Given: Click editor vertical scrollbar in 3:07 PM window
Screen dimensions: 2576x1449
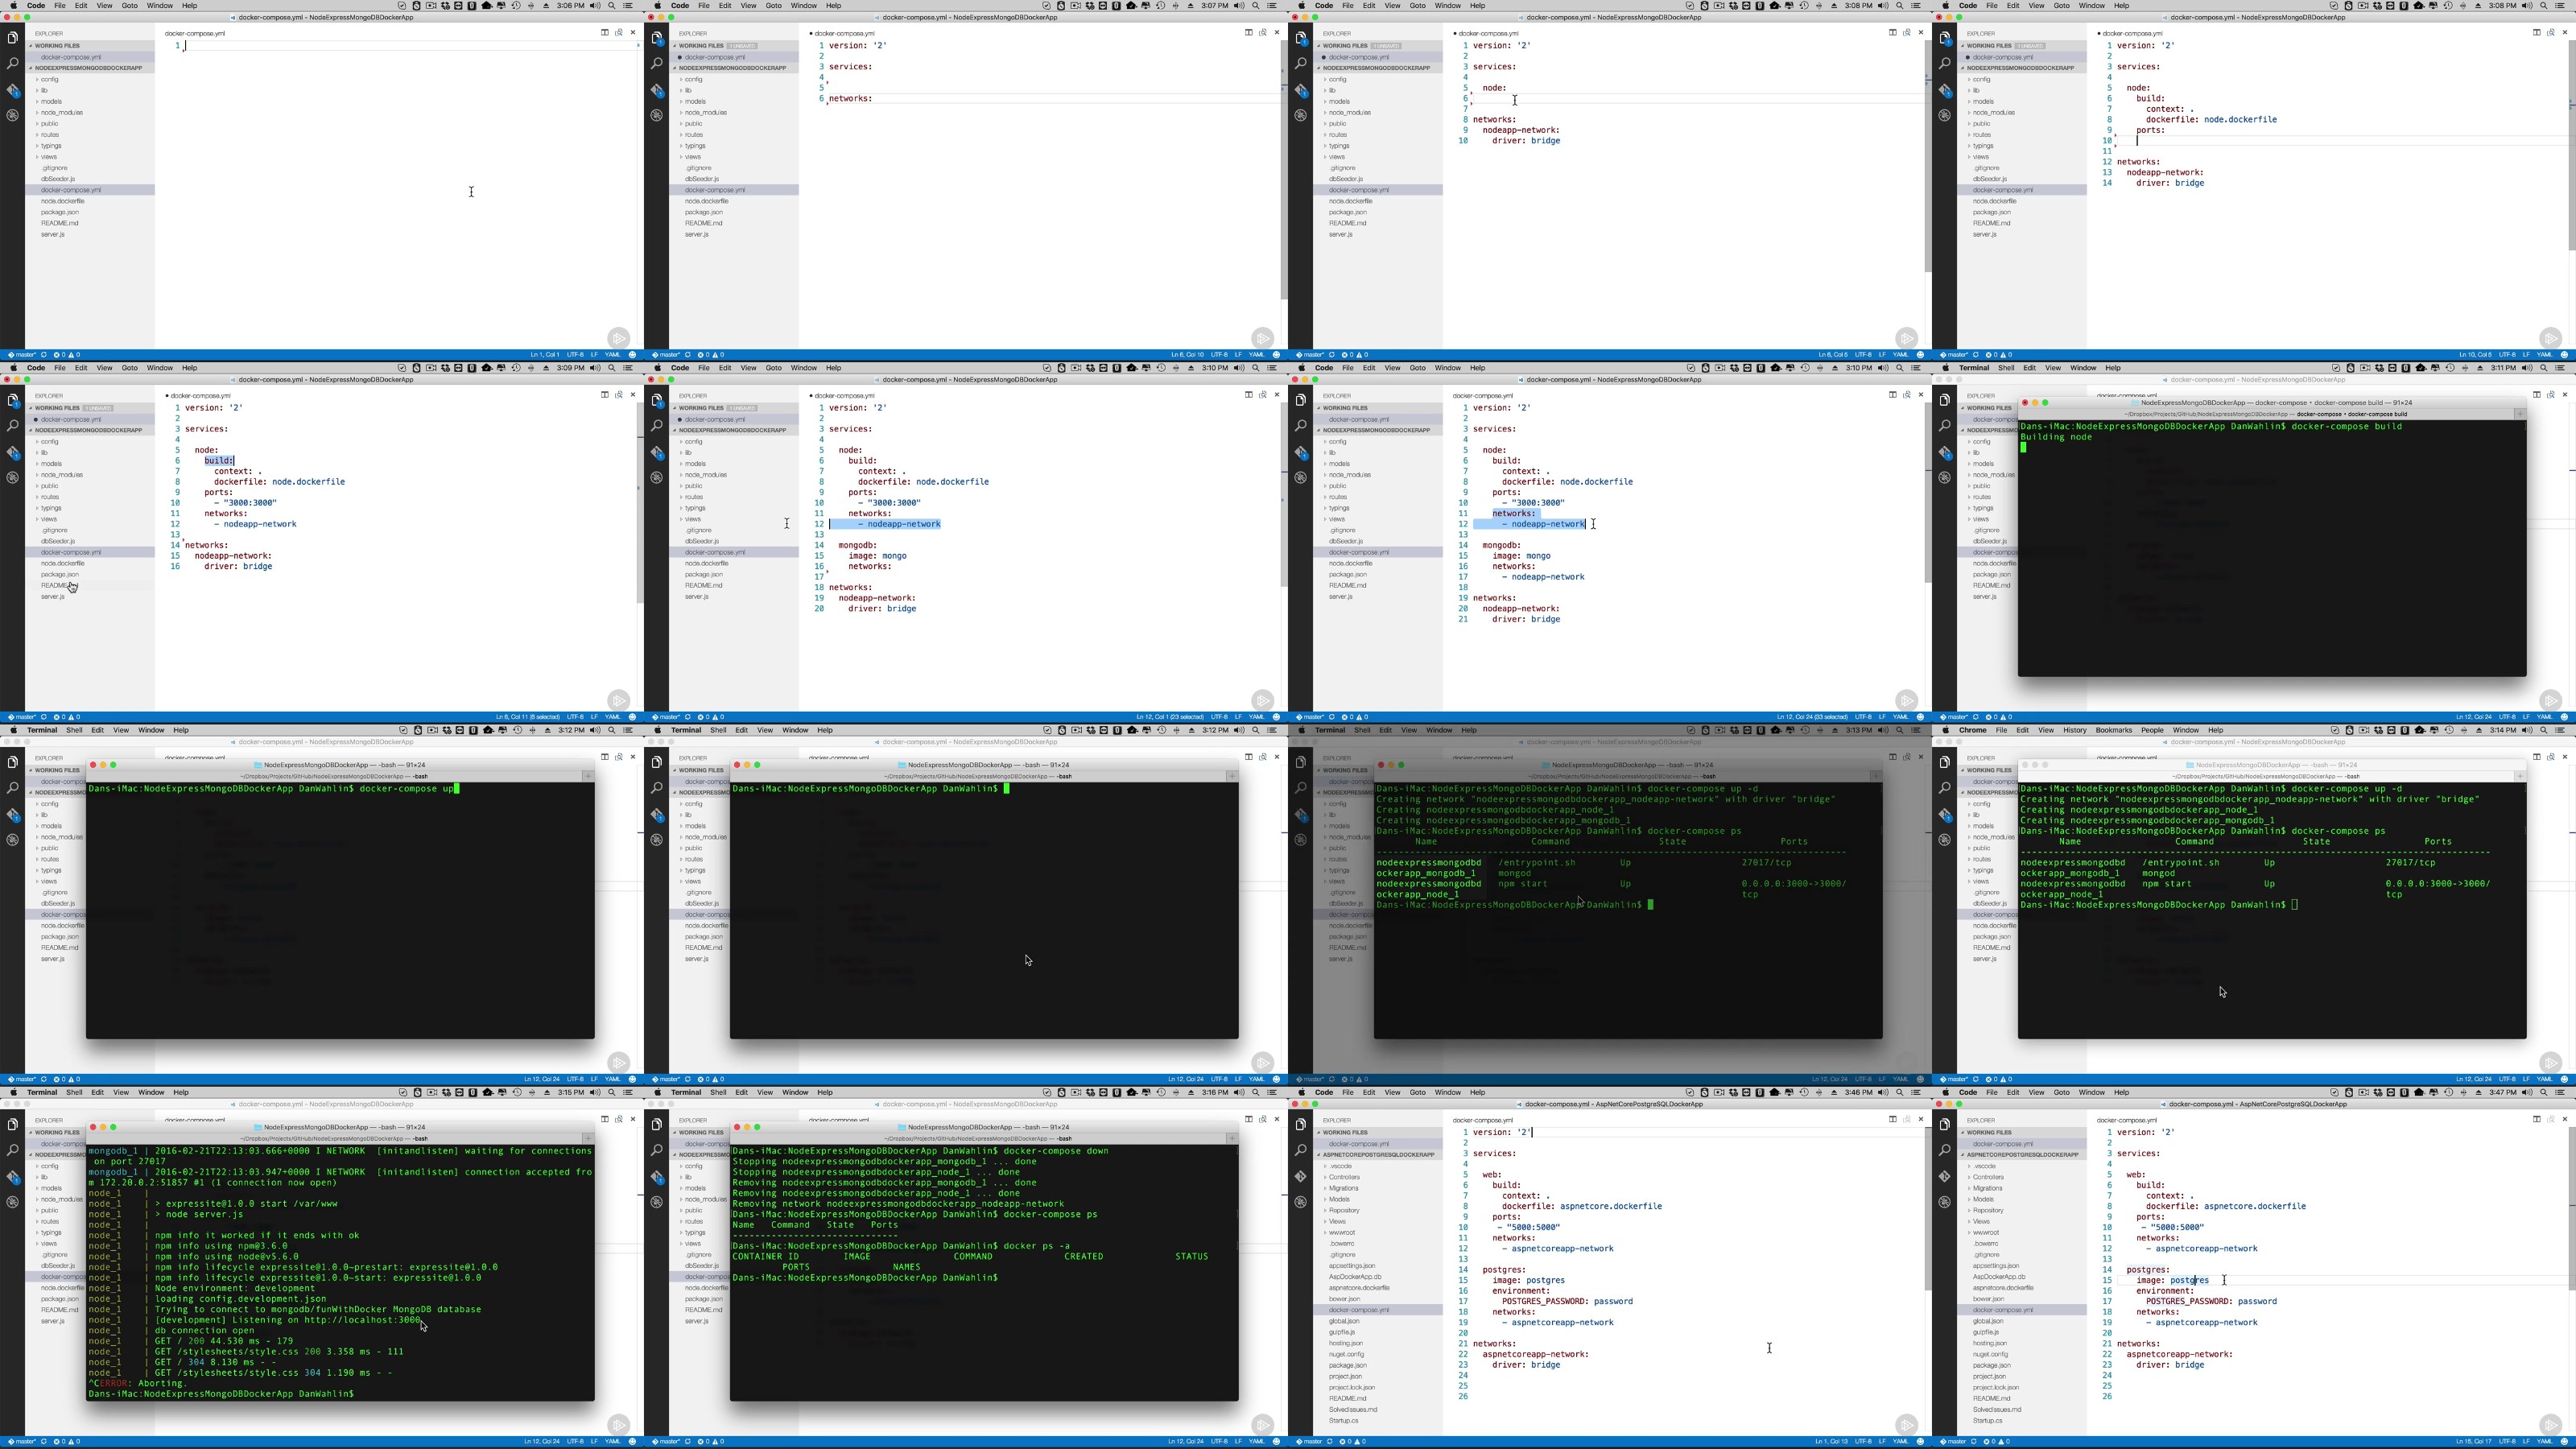Looking at the screenshot, I should (1284, 170).
